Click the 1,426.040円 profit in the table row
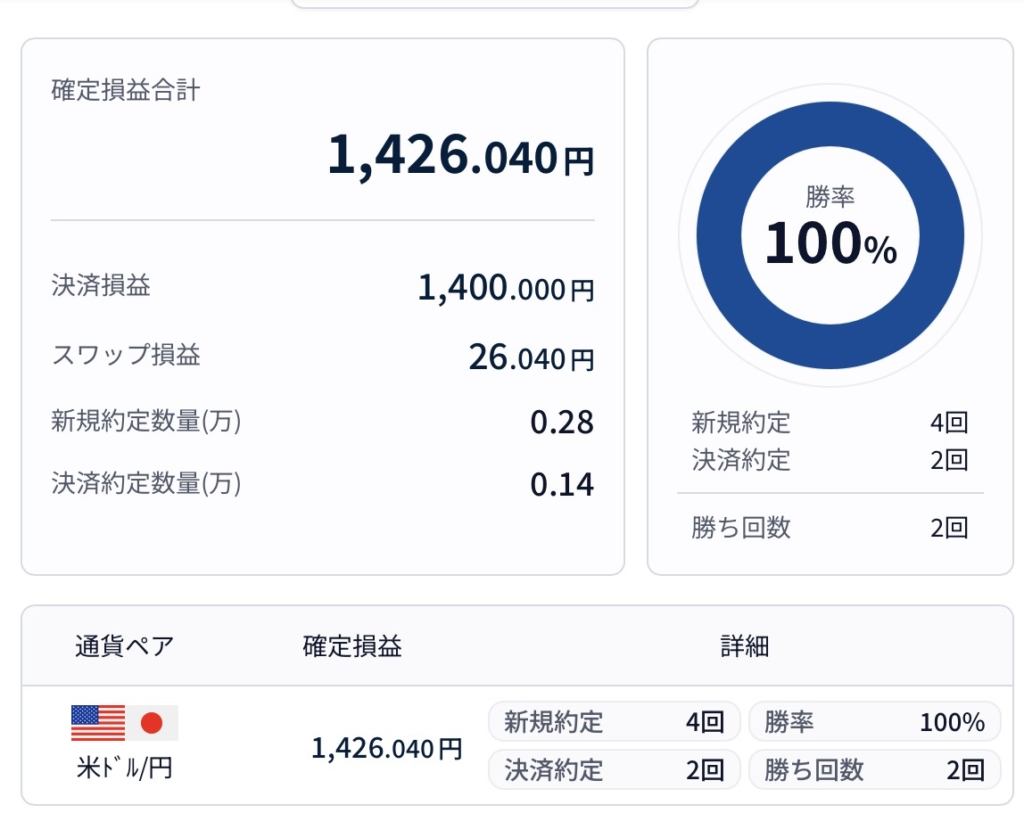Screen dimensions: 1024x838 pos(387,748)
